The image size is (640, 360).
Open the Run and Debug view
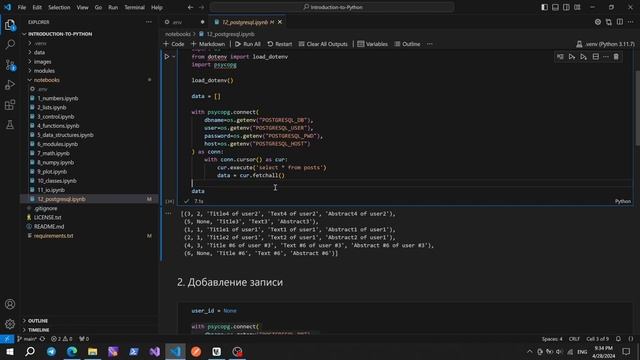pos(10,84)
